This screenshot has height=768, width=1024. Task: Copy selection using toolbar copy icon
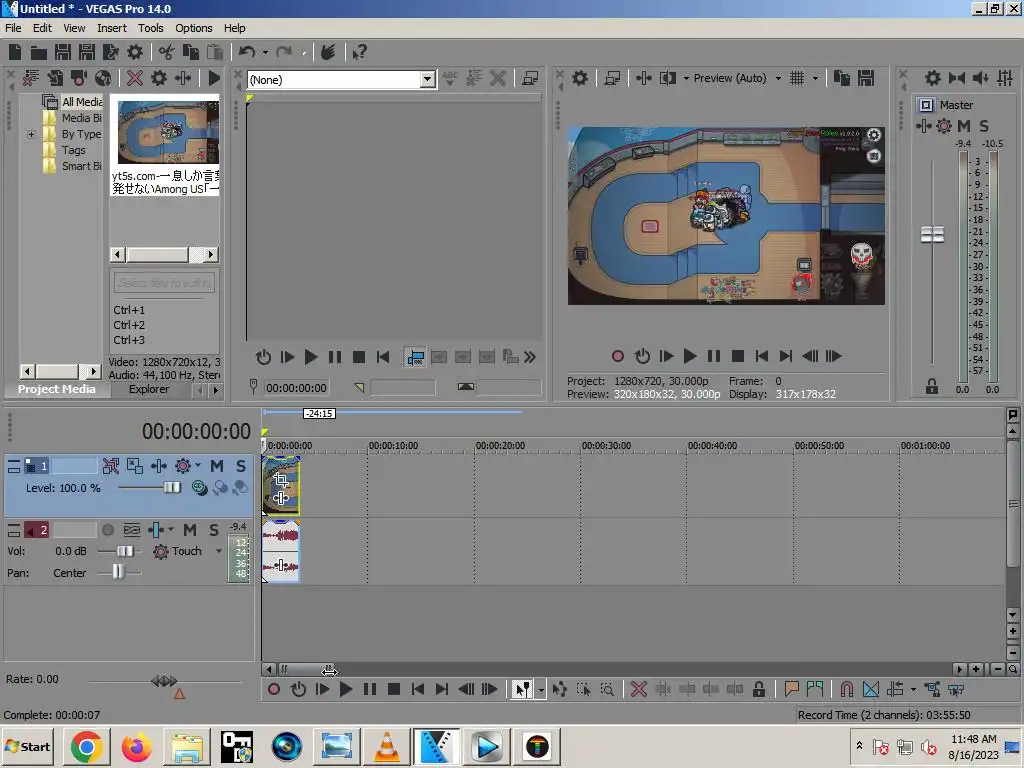tap(191, 52)
